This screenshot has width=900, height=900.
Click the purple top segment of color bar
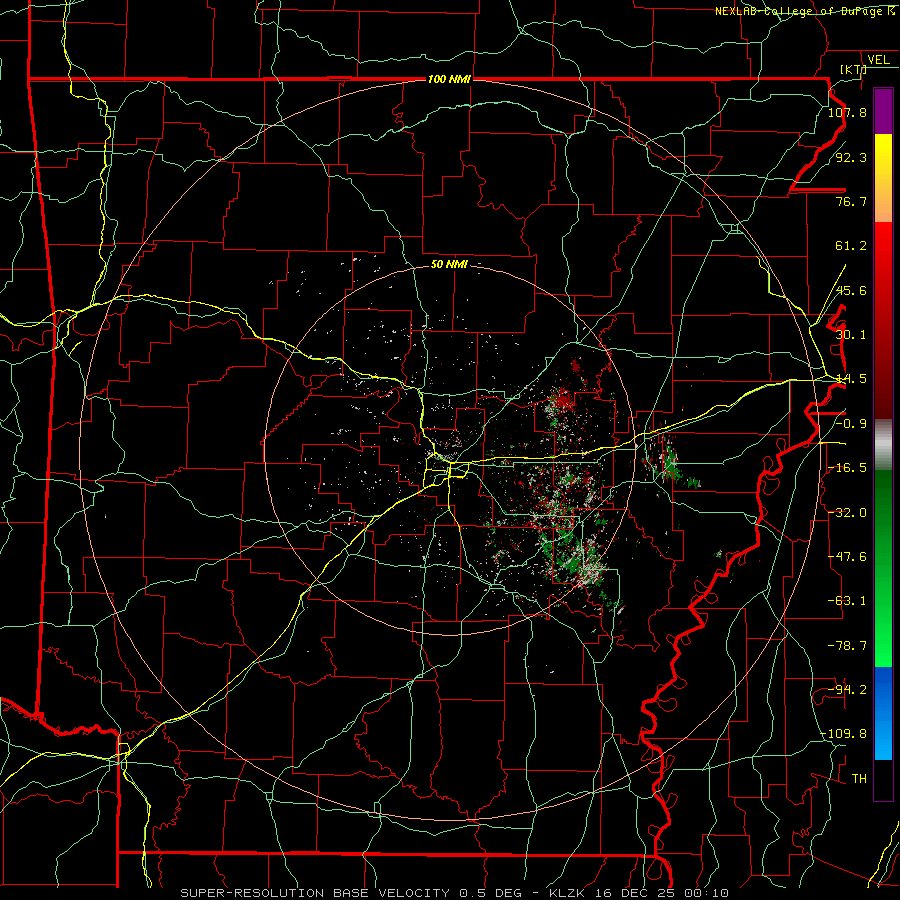tap(883, 111)
